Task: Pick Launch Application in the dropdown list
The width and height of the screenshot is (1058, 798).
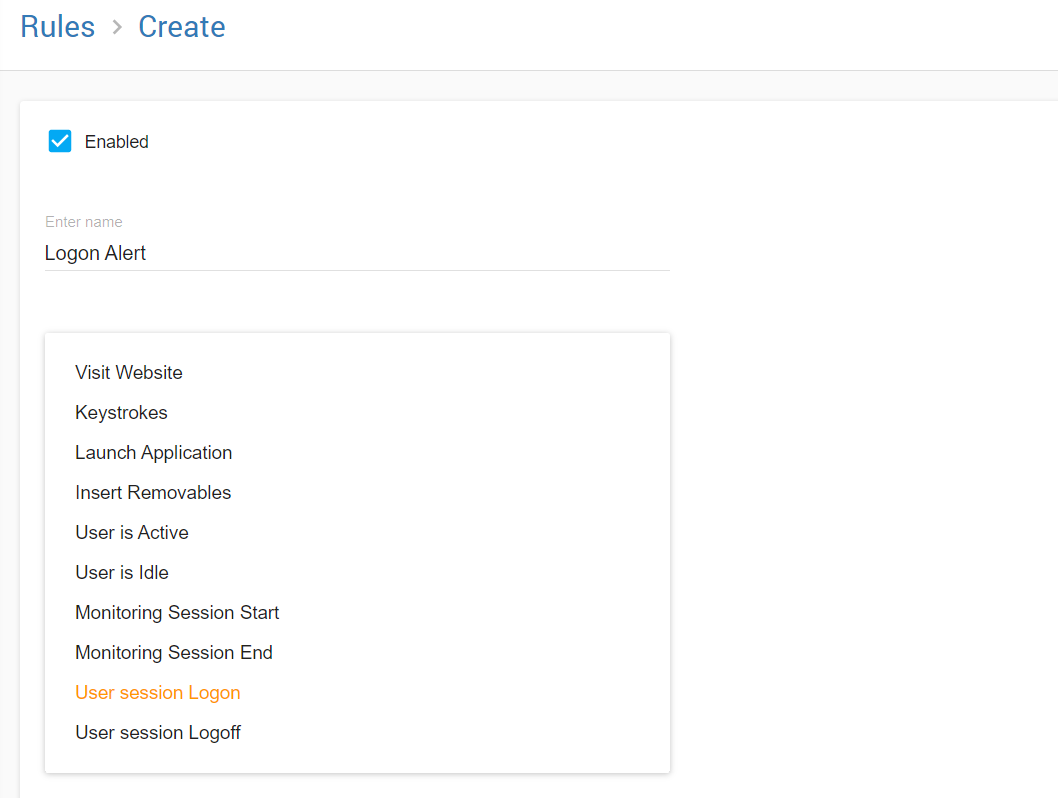Action: [x=153, y=453]
